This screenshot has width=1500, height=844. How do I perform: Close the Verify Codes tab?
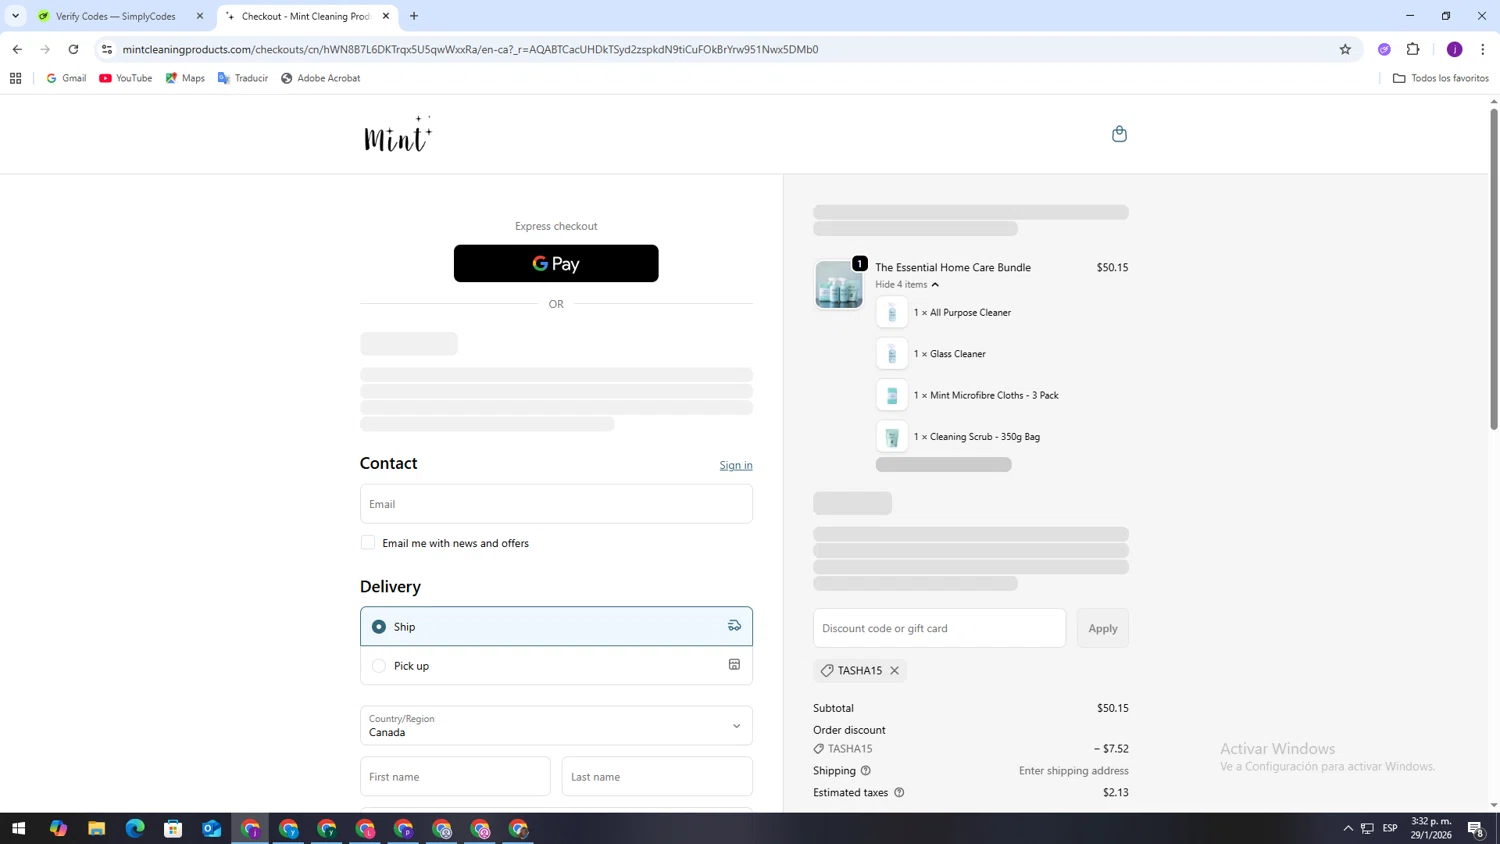pos(200,16)
